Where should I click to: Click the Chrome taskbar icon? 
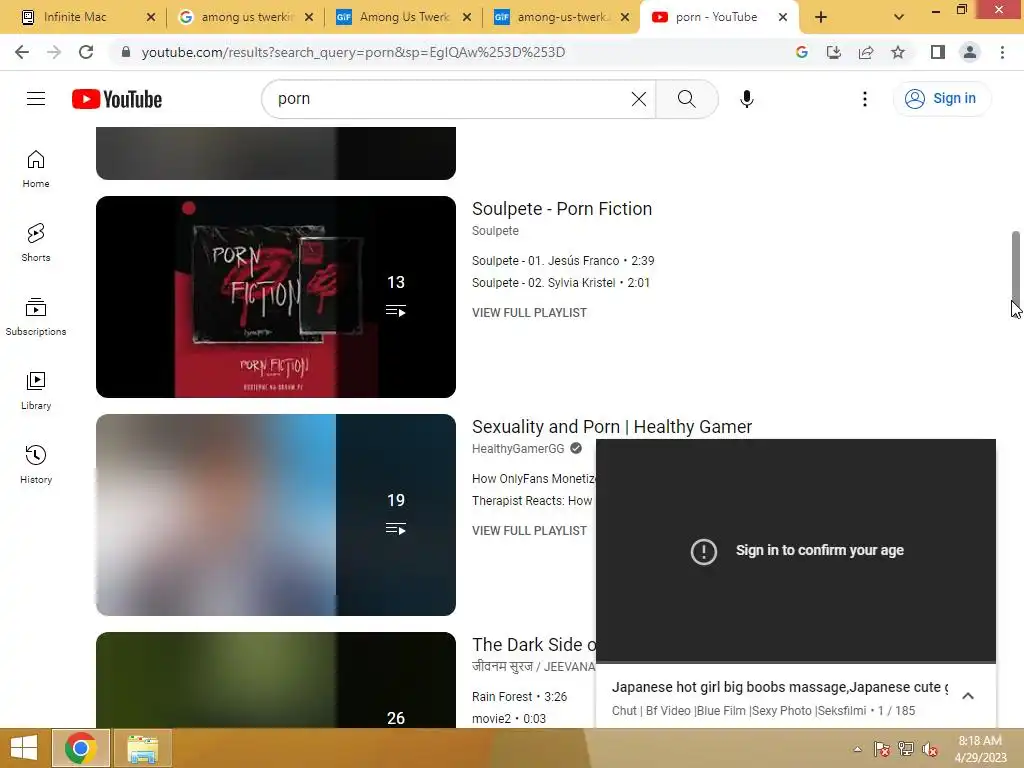click(x=81, y=748)
